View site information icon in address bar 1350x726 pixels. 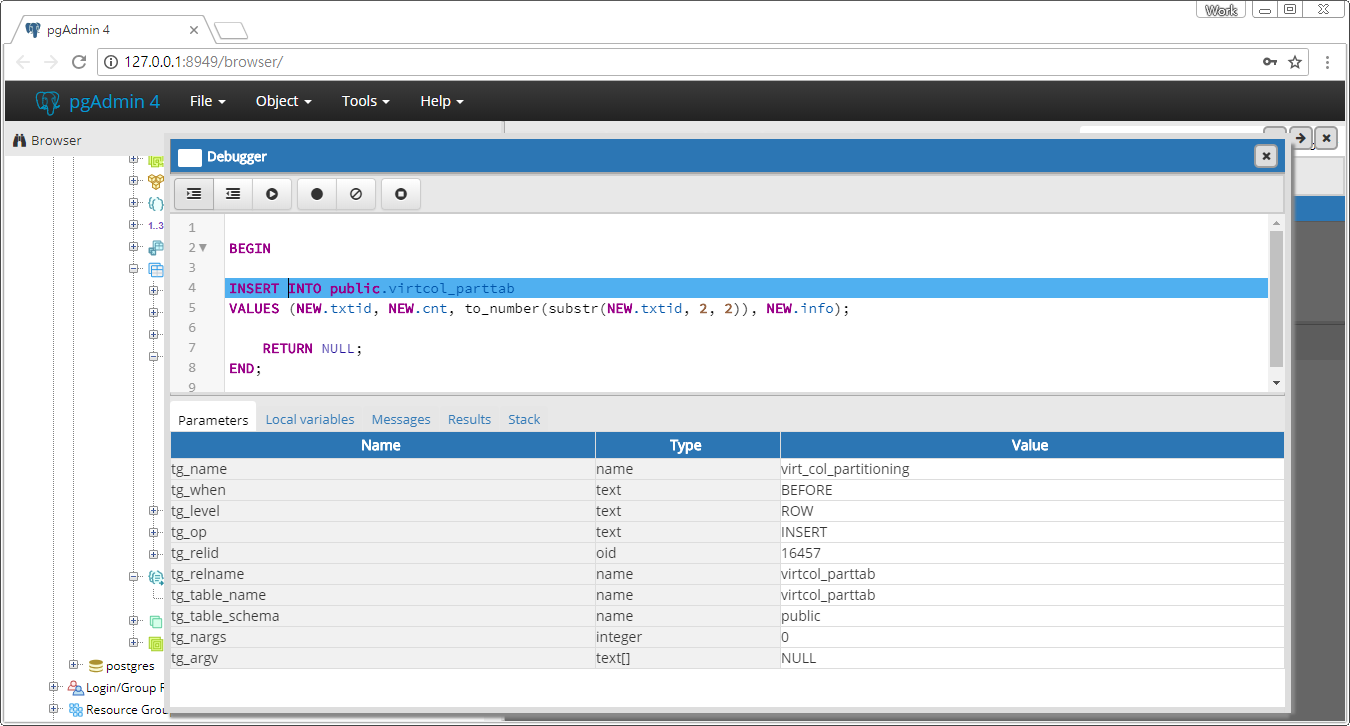pyautogui.click(x=112, y=62)
